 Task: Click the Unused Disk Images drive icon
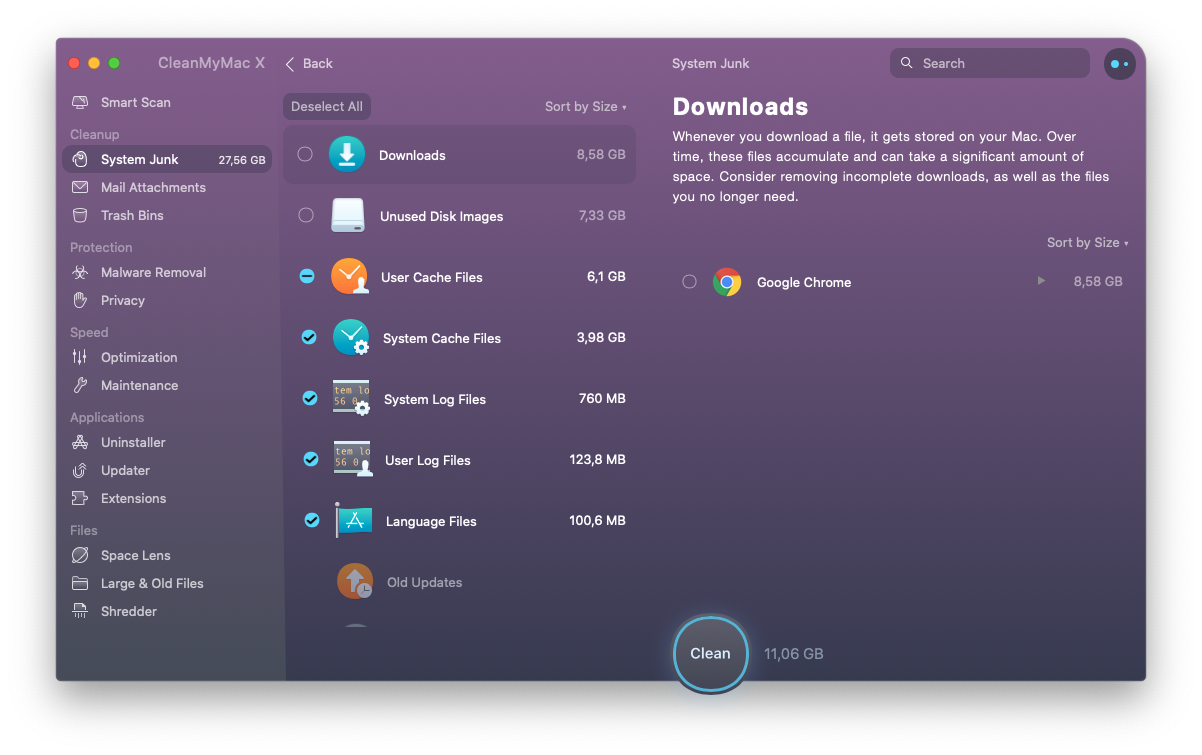pos(348,216)
